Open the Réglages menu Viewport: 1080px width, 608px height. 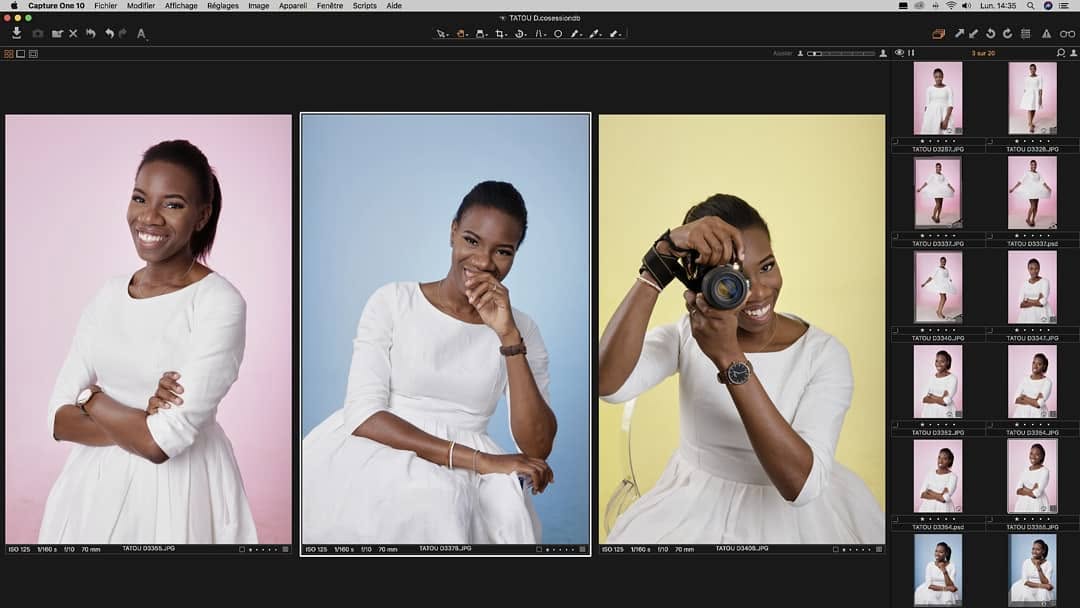pos(222,6)
